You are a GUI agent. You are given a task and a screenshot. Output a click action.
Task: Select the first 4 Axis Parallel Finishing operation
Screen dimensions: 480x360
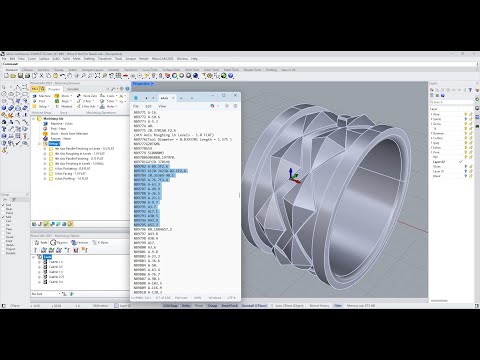[81, 149]
